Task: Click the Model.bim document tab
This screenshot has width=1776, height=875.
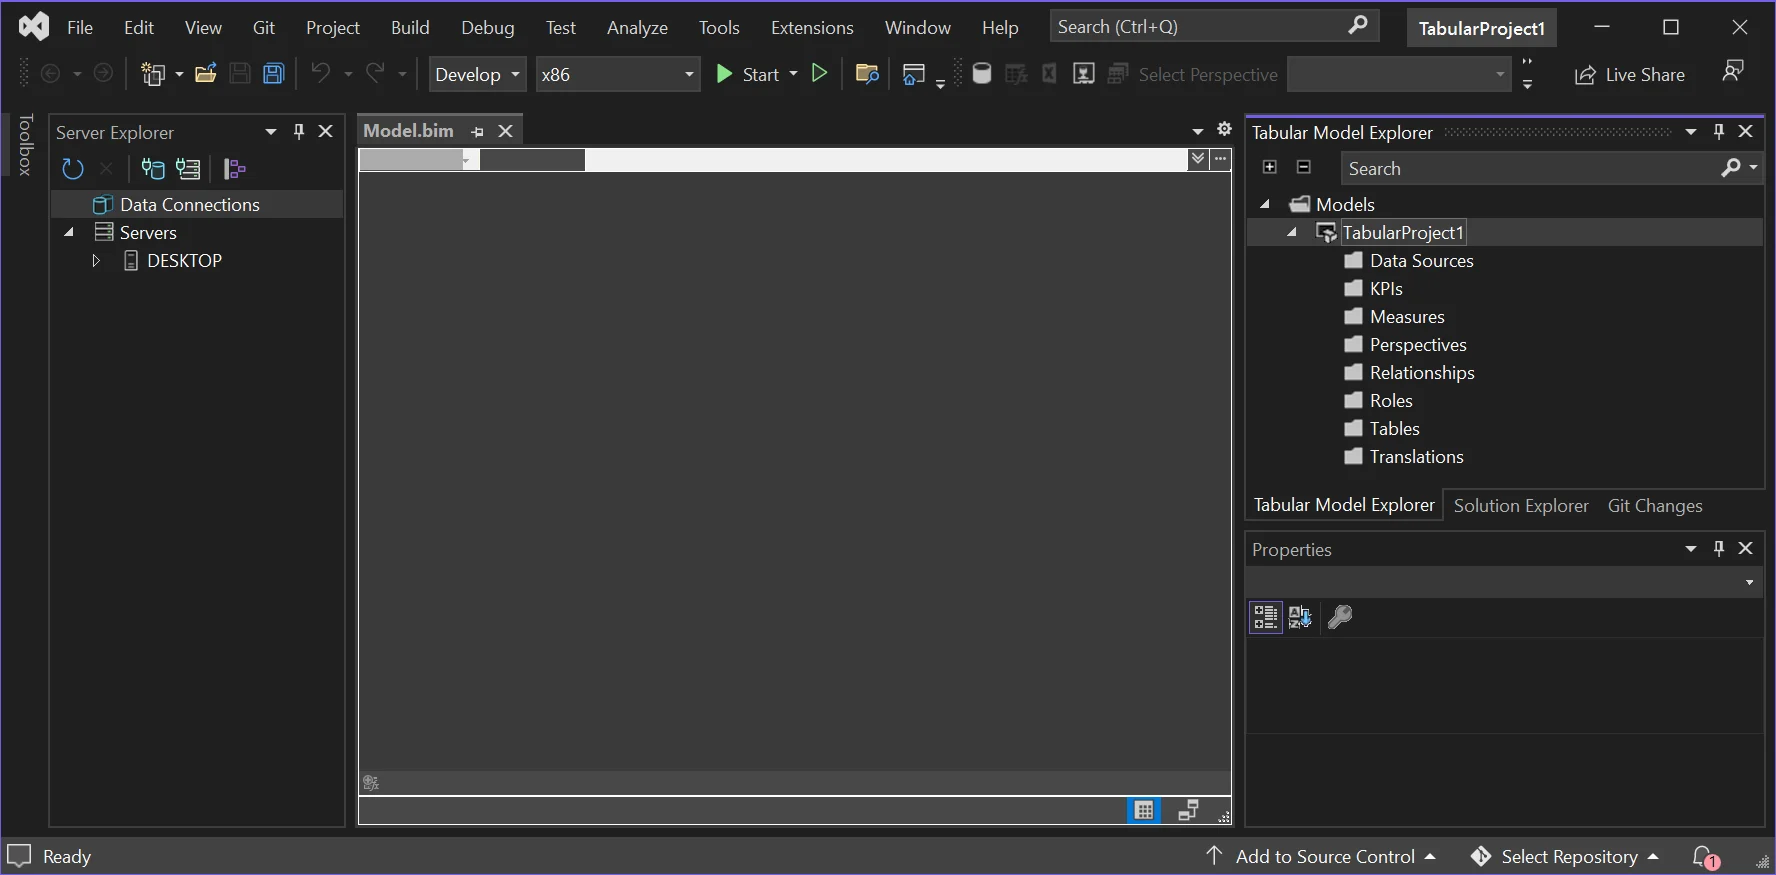Action: [x=408, y=131]
